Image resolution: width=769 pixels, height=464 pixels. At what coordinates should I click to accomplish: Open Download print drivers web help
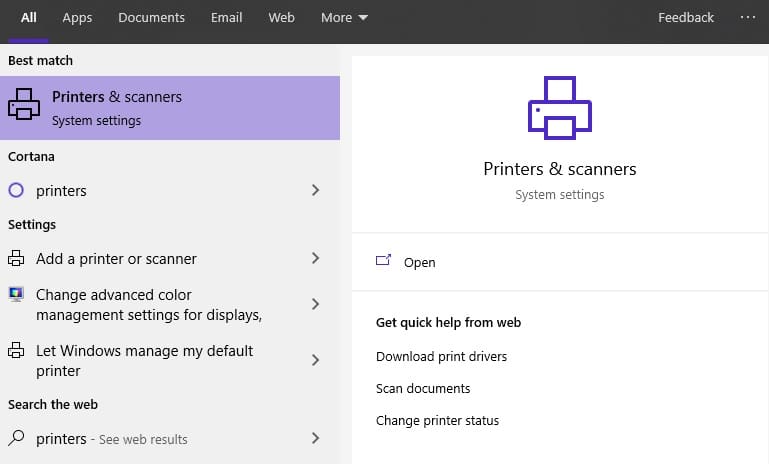[441, 357]
